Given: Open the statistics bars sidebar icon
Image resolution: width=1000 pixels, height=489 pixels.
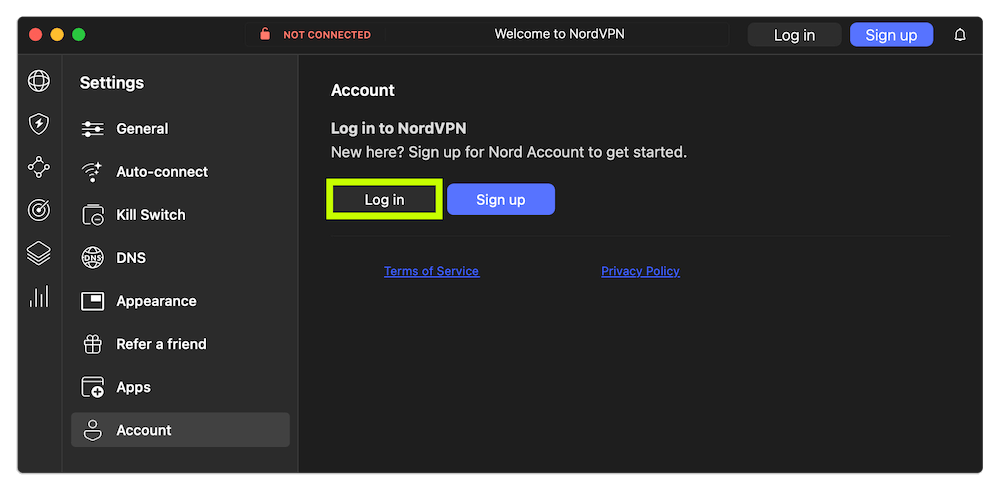Looking at the screenshot, I should click(39, 296).
